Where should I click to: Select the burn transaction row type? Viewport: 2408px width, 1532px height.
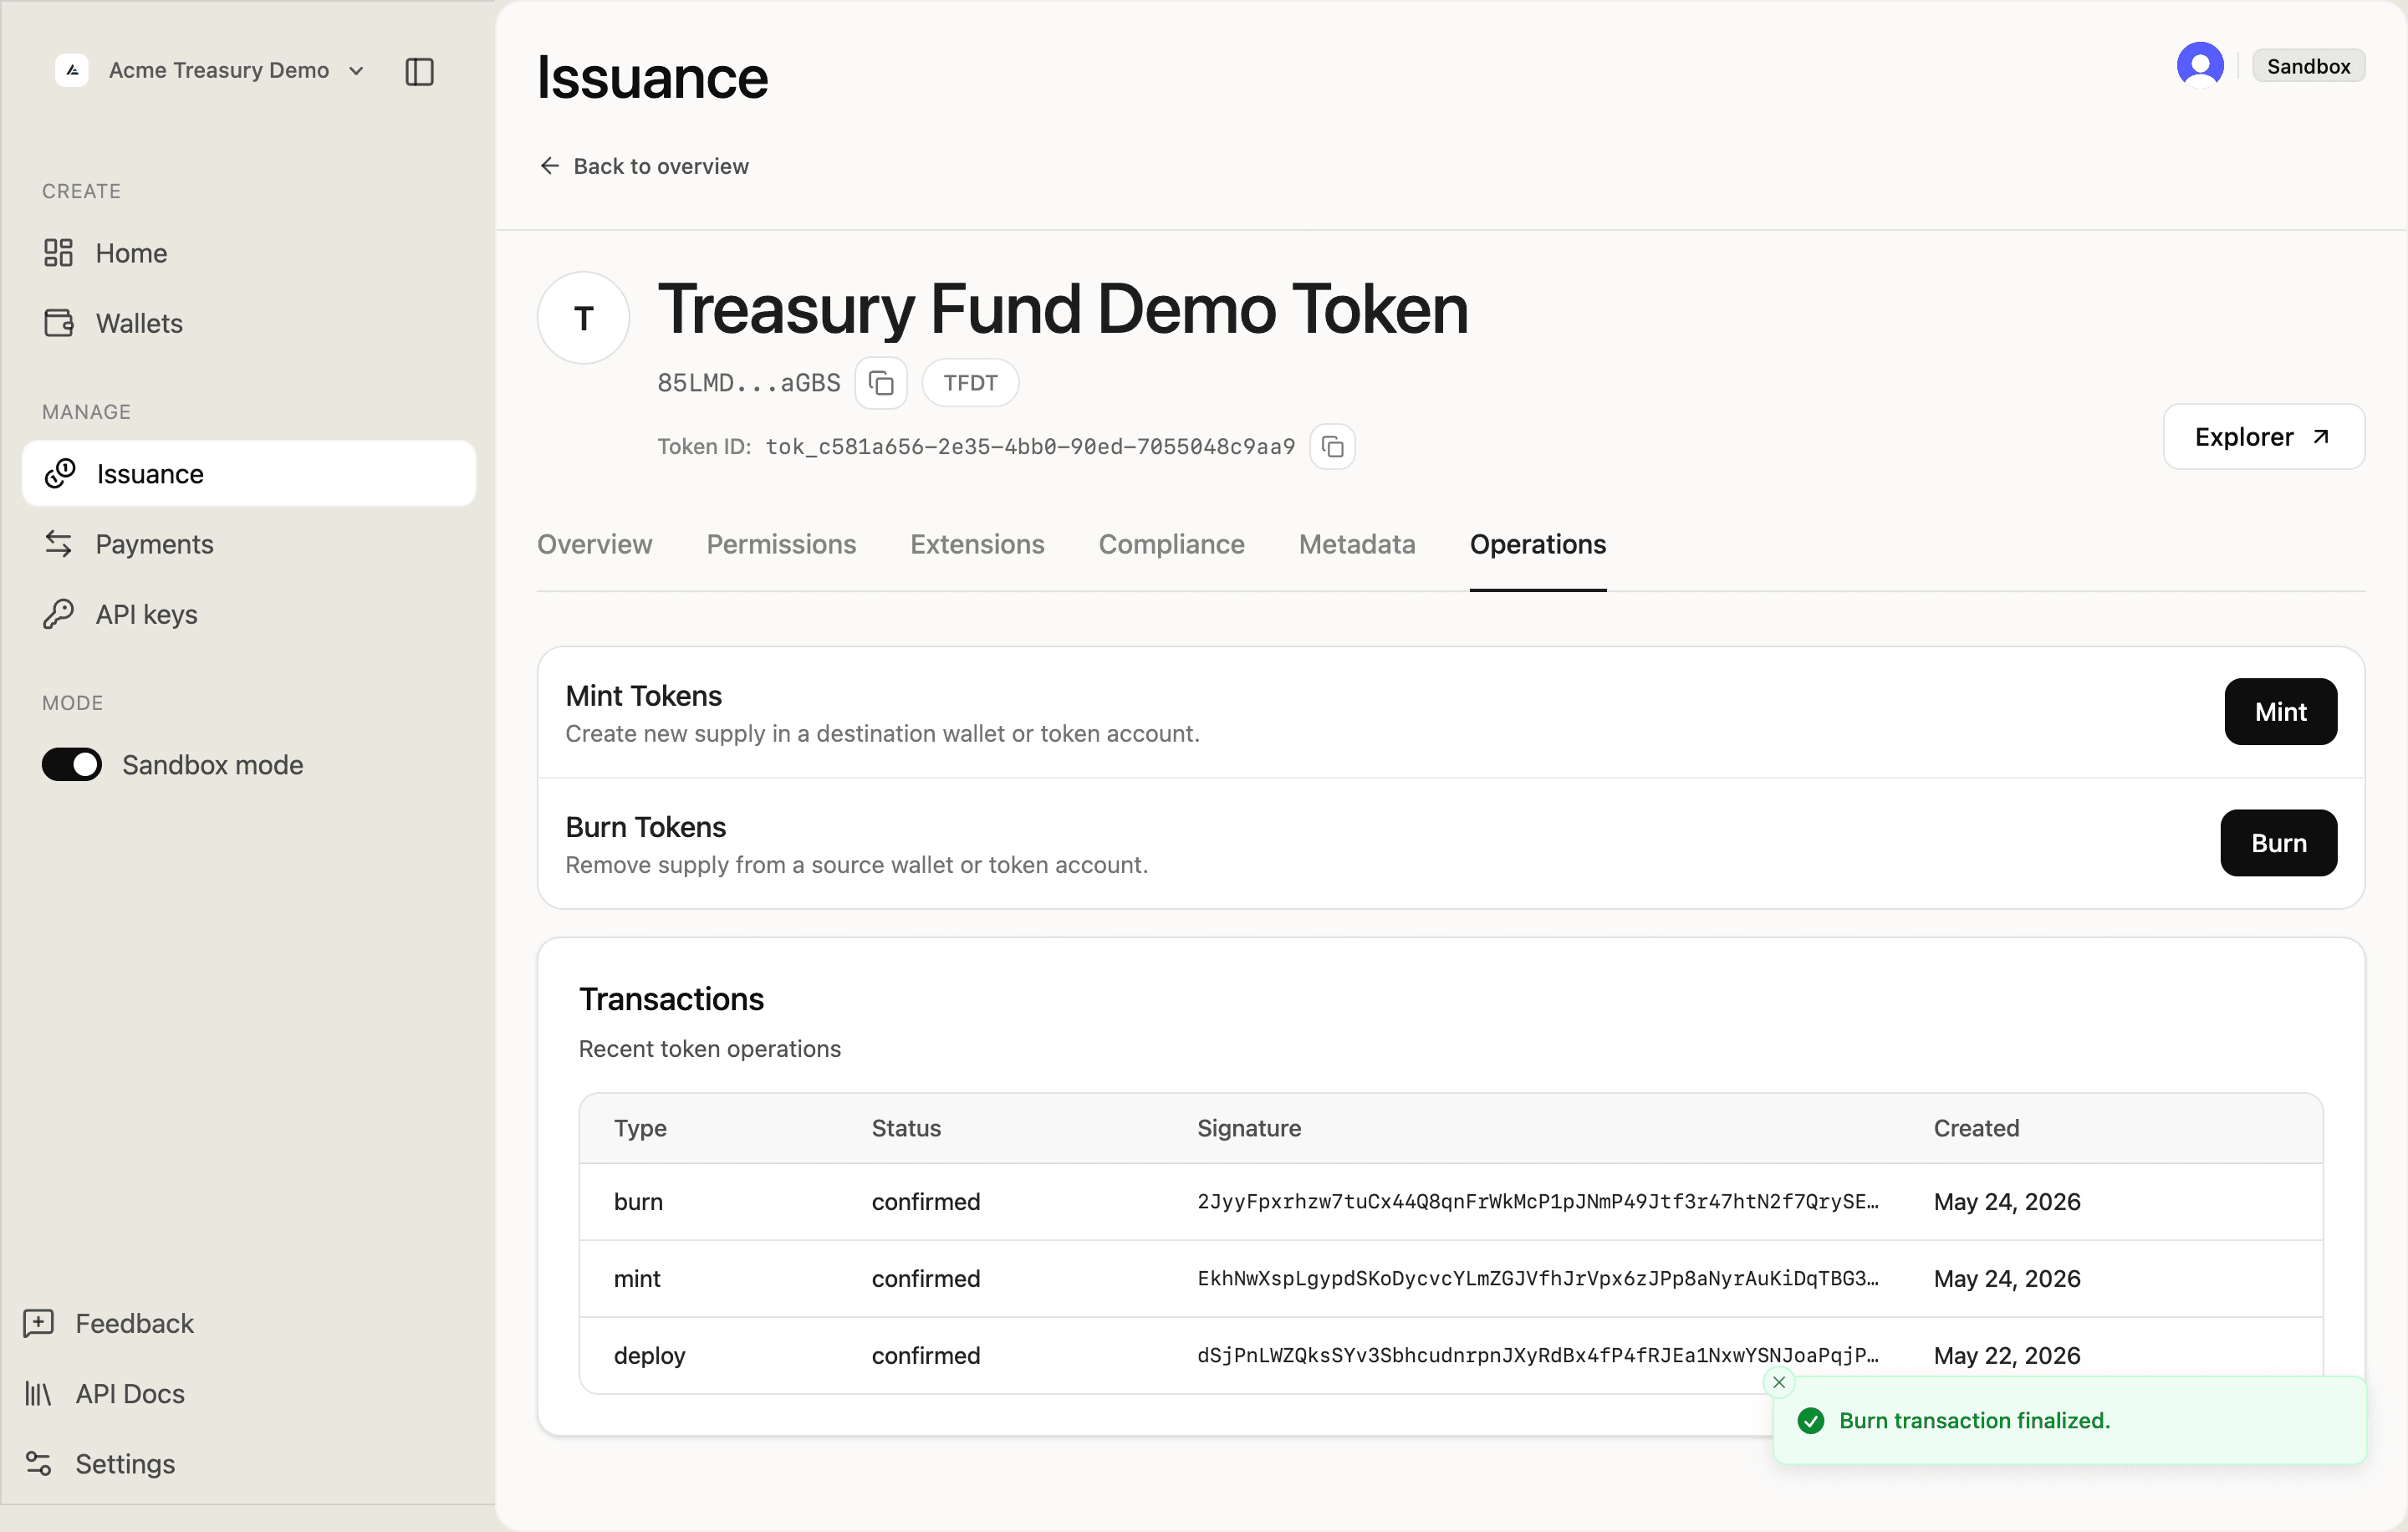coord(638,1201)
